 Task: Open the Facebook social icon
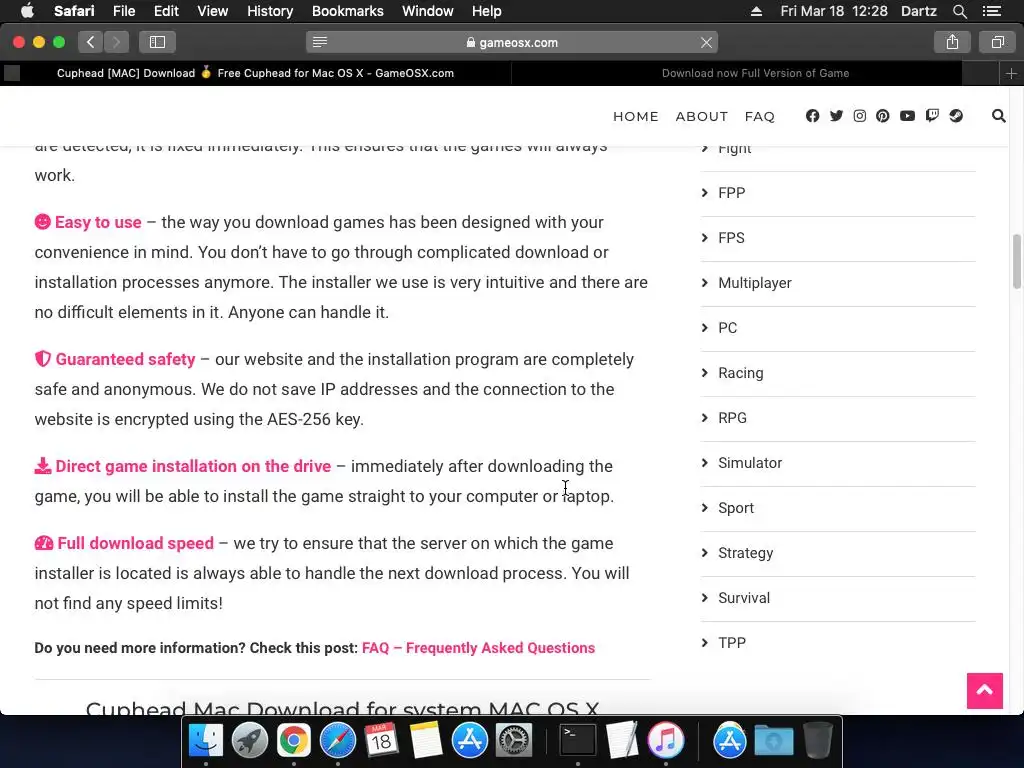click(x=812, y=116)
